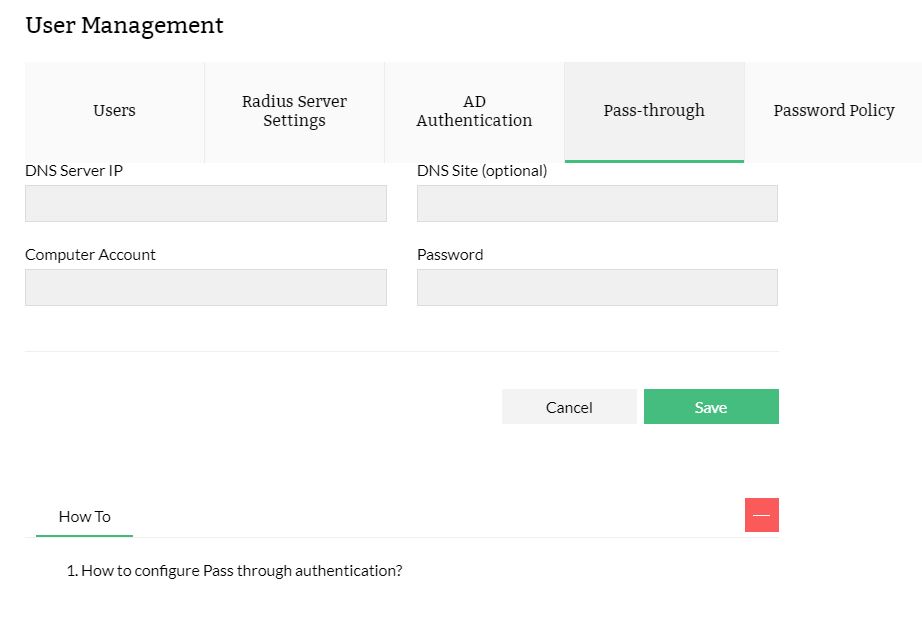
Task: Click the DNS Server IP input field
Action: [205, 203]
